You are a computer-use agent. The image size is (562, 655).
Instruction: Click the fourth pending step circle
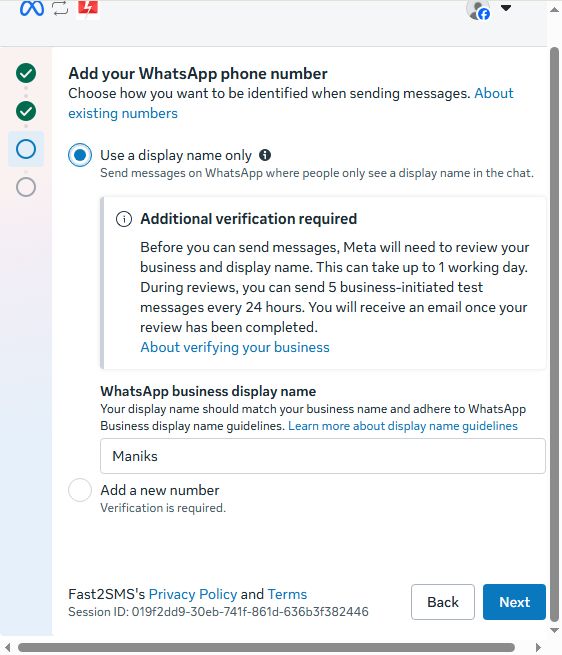(26, 187)
